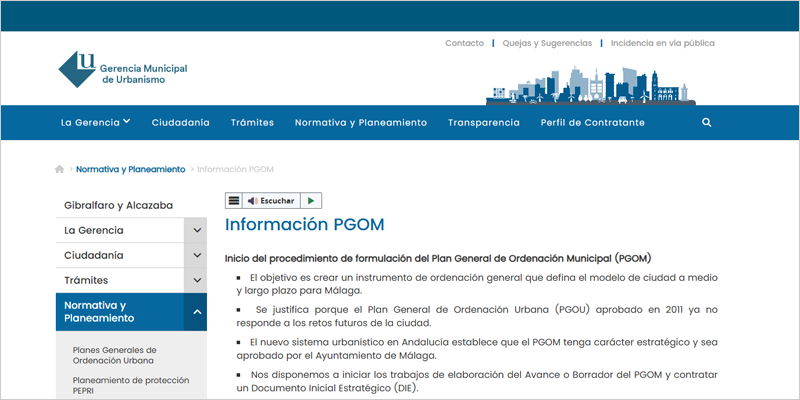Image resolution: width=800 pixels, height=400 pixels.
Task: Expand La Gerencia sidebar chevron
Action: [x=197, y=231]
